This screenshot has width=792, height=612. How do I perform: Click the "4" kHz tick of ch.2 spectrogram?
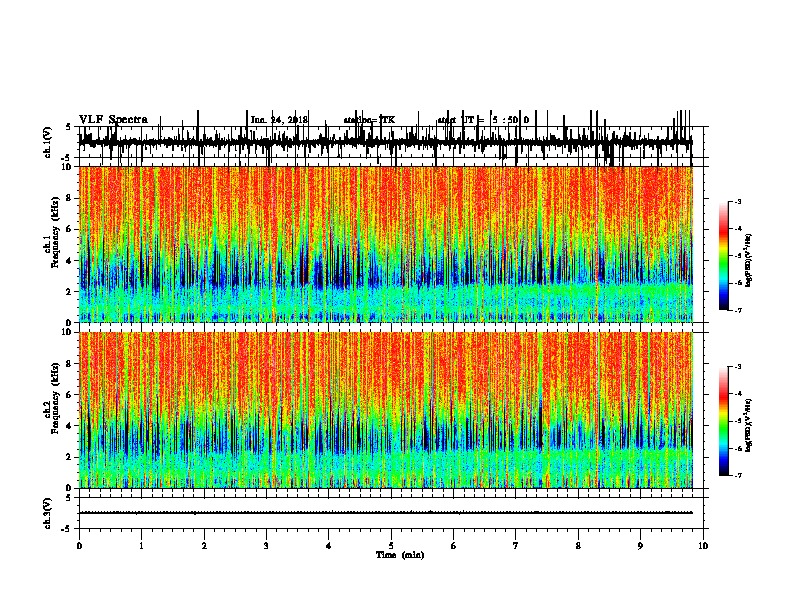[70, 426]
